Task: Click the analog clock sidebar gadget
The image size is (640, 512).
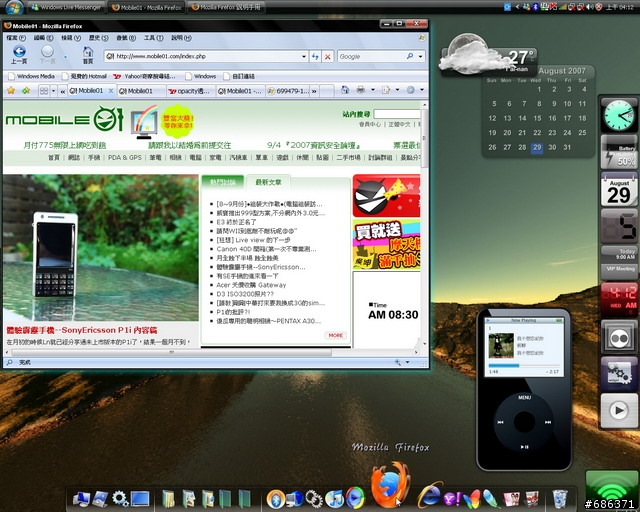Action: 619,115
